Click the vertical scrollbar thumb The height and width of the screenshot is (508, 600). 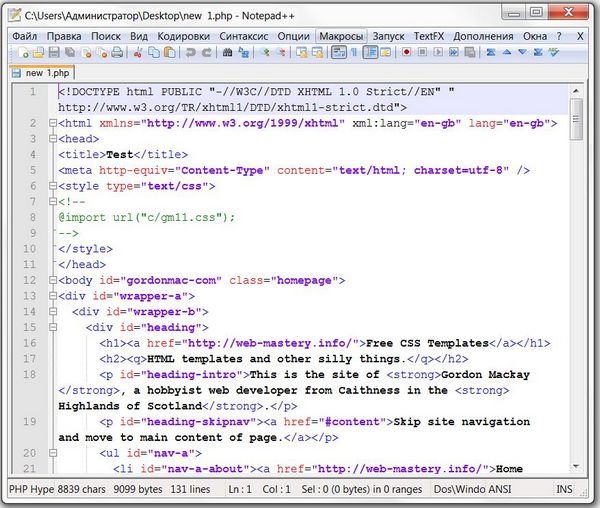(576, 119)
